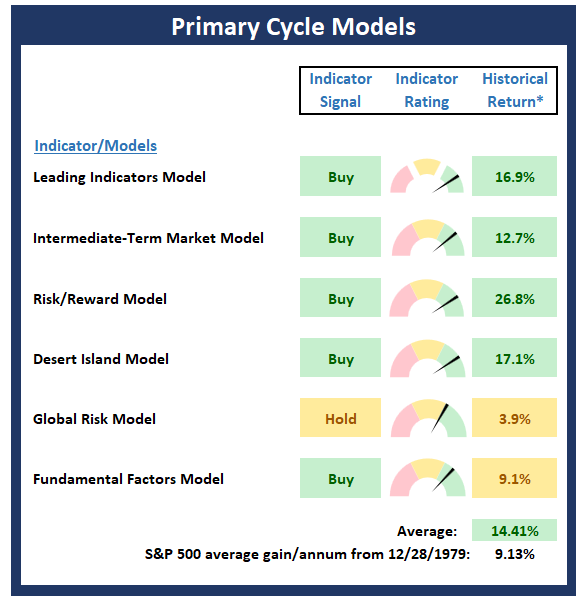
Task: Click the 9.1% yellow return cell
Action: coord(514,478)
